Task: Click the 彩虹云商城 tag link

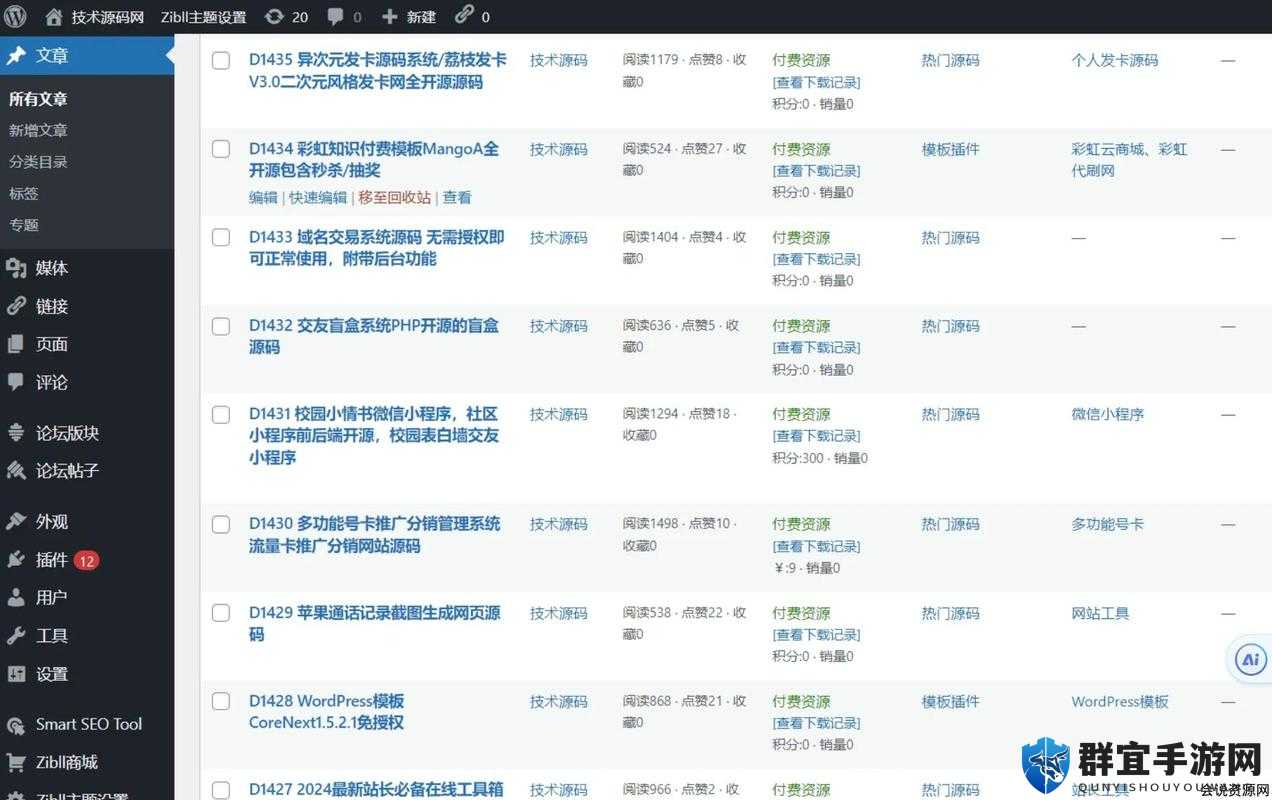Action: point(1108,149)
